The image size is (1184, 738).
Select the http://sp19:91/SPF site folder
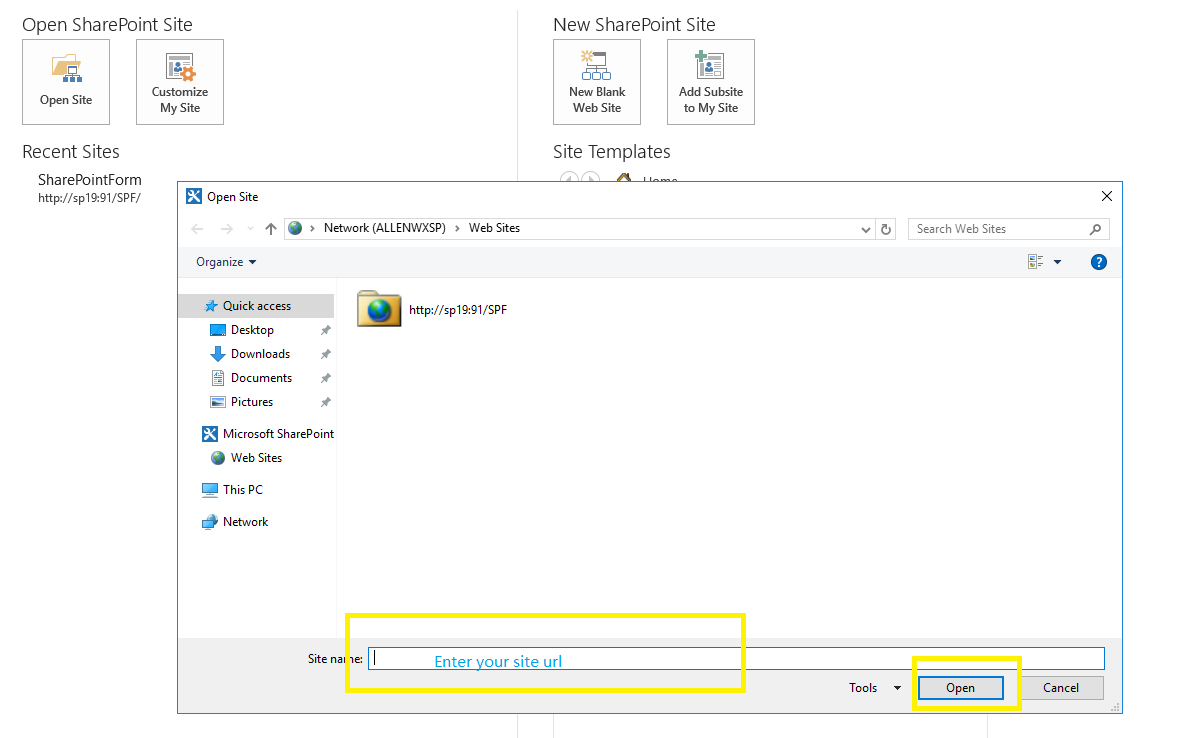pos(432,309)
